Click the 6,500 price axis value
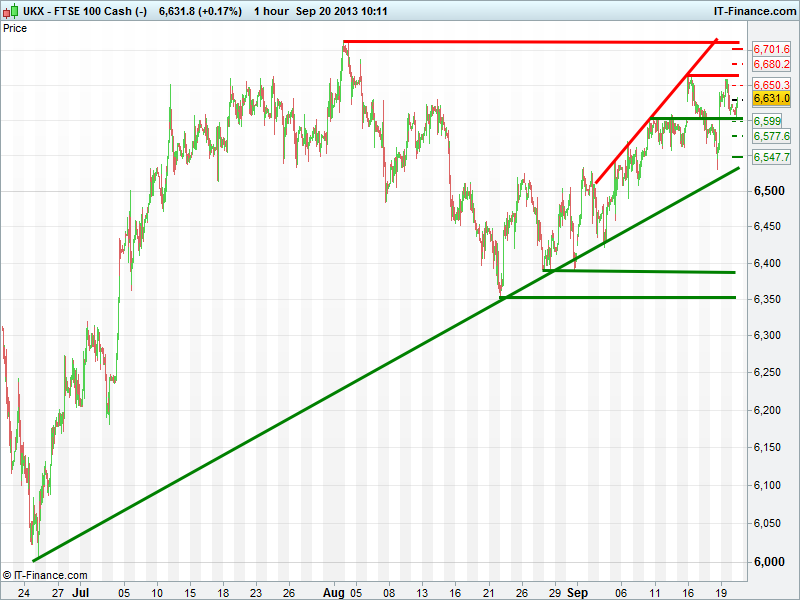The height and width of the screenshot is (600, 800). [x=769, y=191]
